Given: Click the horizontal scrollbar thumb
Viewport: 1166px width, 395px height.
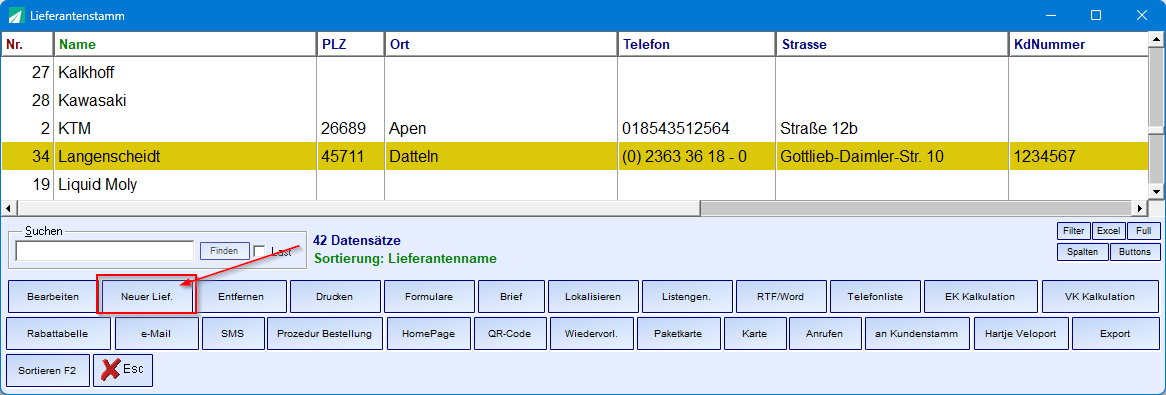Looking at the screenshot, I should (358, 208).
